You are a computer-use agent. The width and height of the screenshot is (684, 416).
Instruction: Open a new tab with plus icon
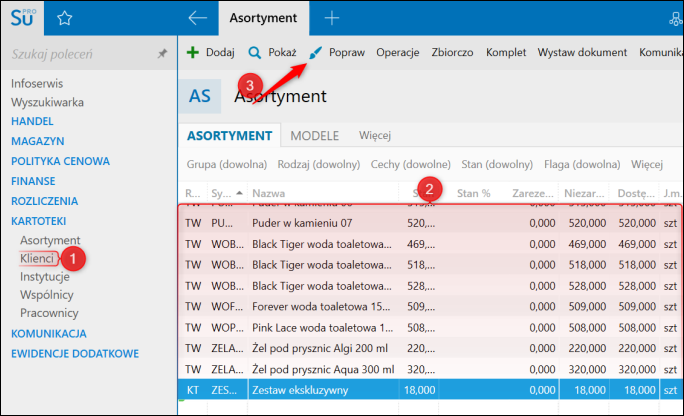click(x=332, y=18)
